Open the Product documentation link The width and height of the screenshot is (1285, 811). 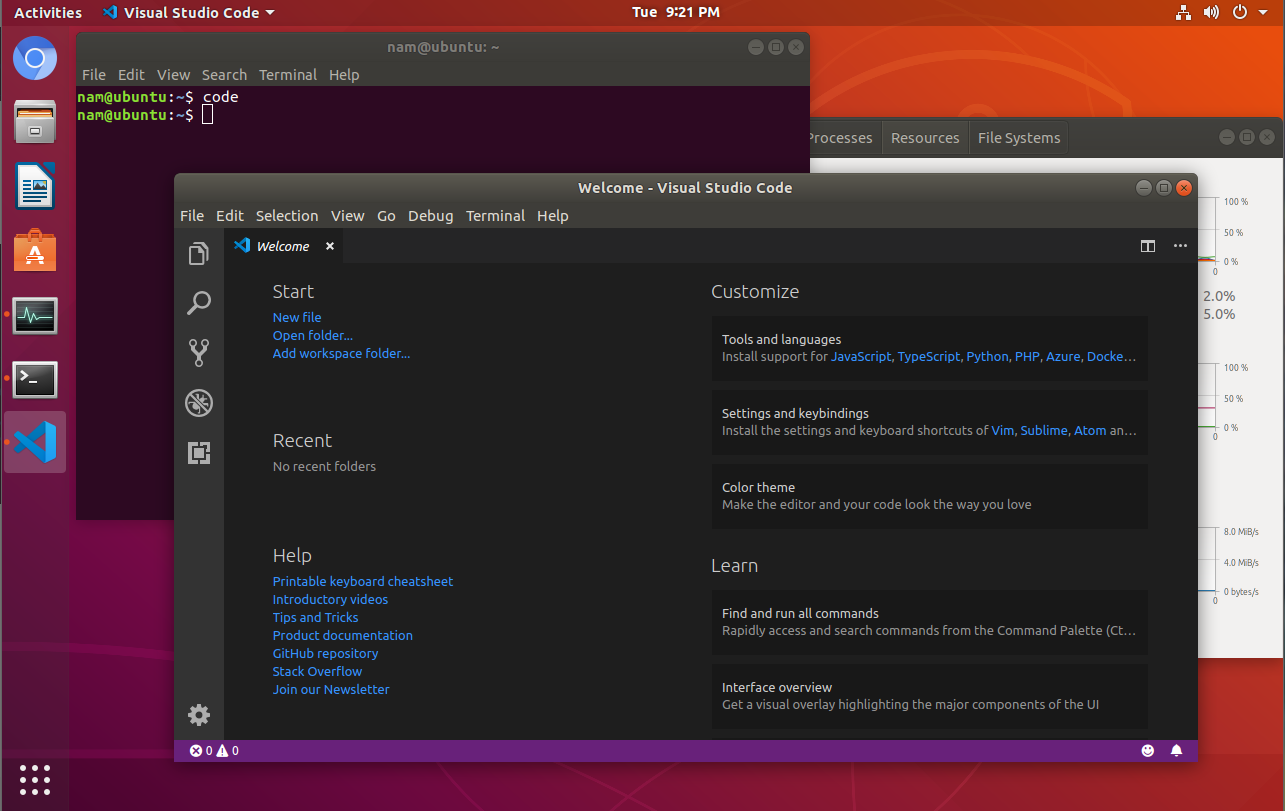tap(343, 636)
